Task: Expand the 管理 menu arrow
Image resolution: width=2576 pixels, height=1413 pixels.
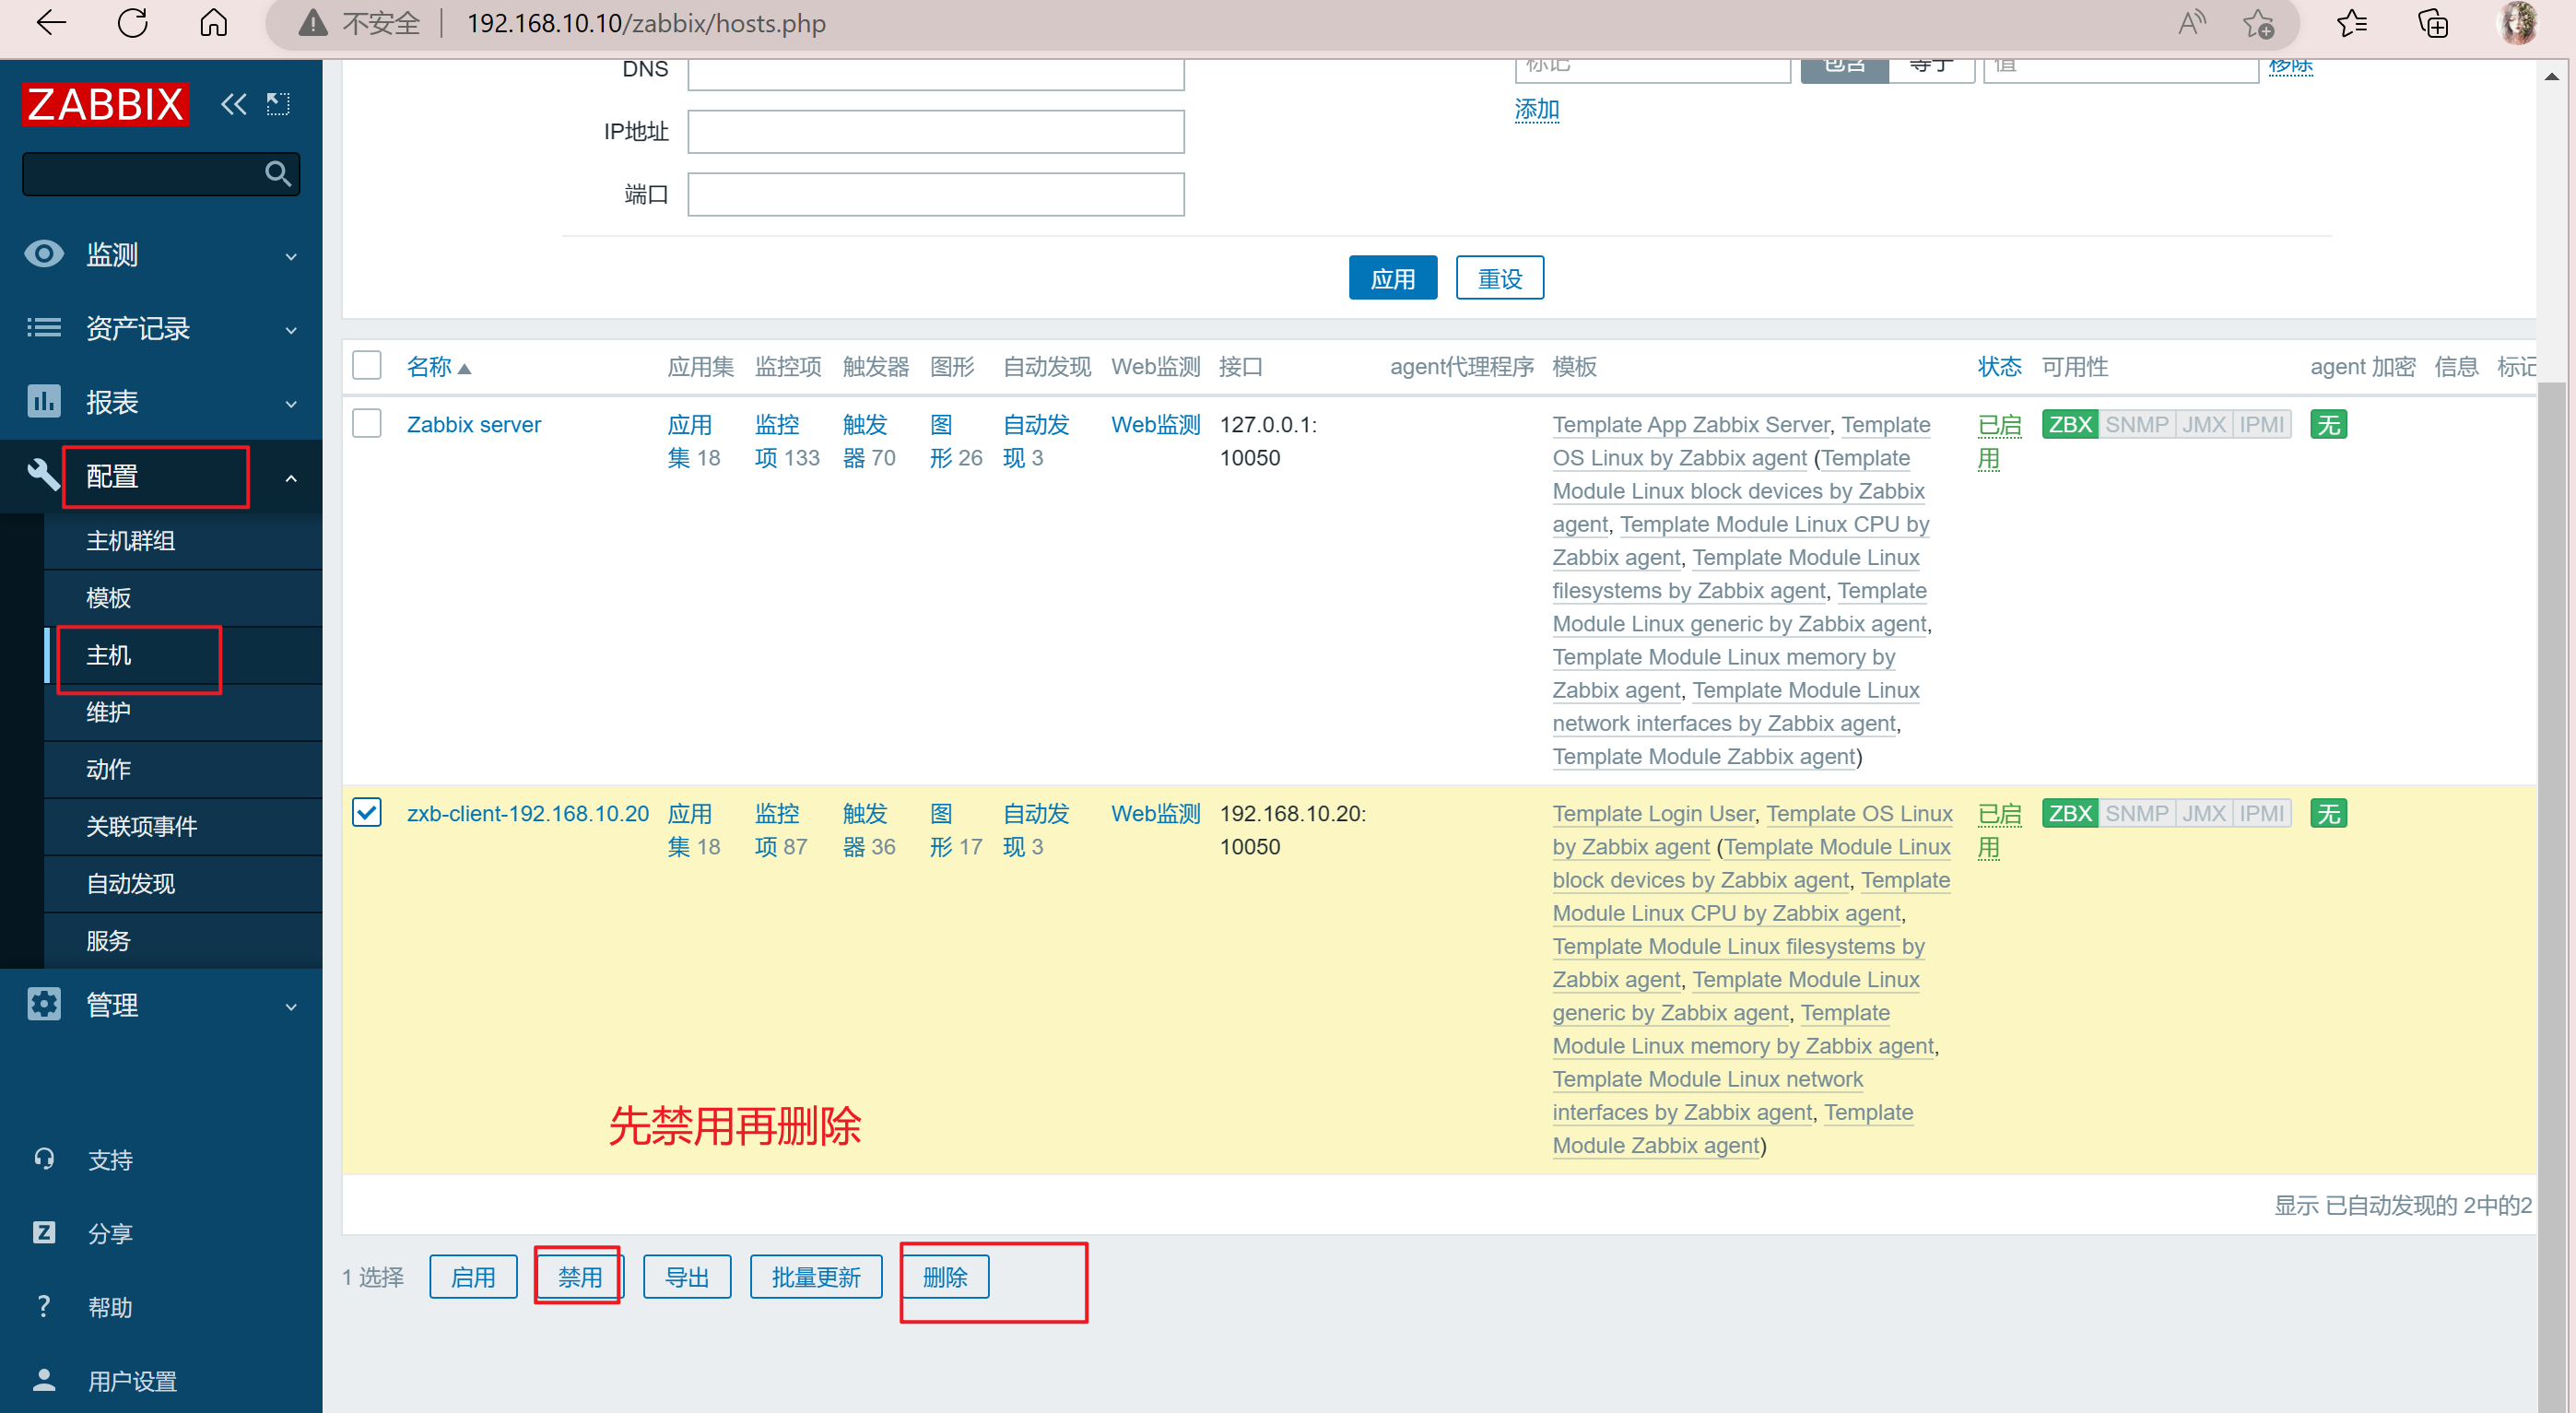Action: [x=291, y=1006]
